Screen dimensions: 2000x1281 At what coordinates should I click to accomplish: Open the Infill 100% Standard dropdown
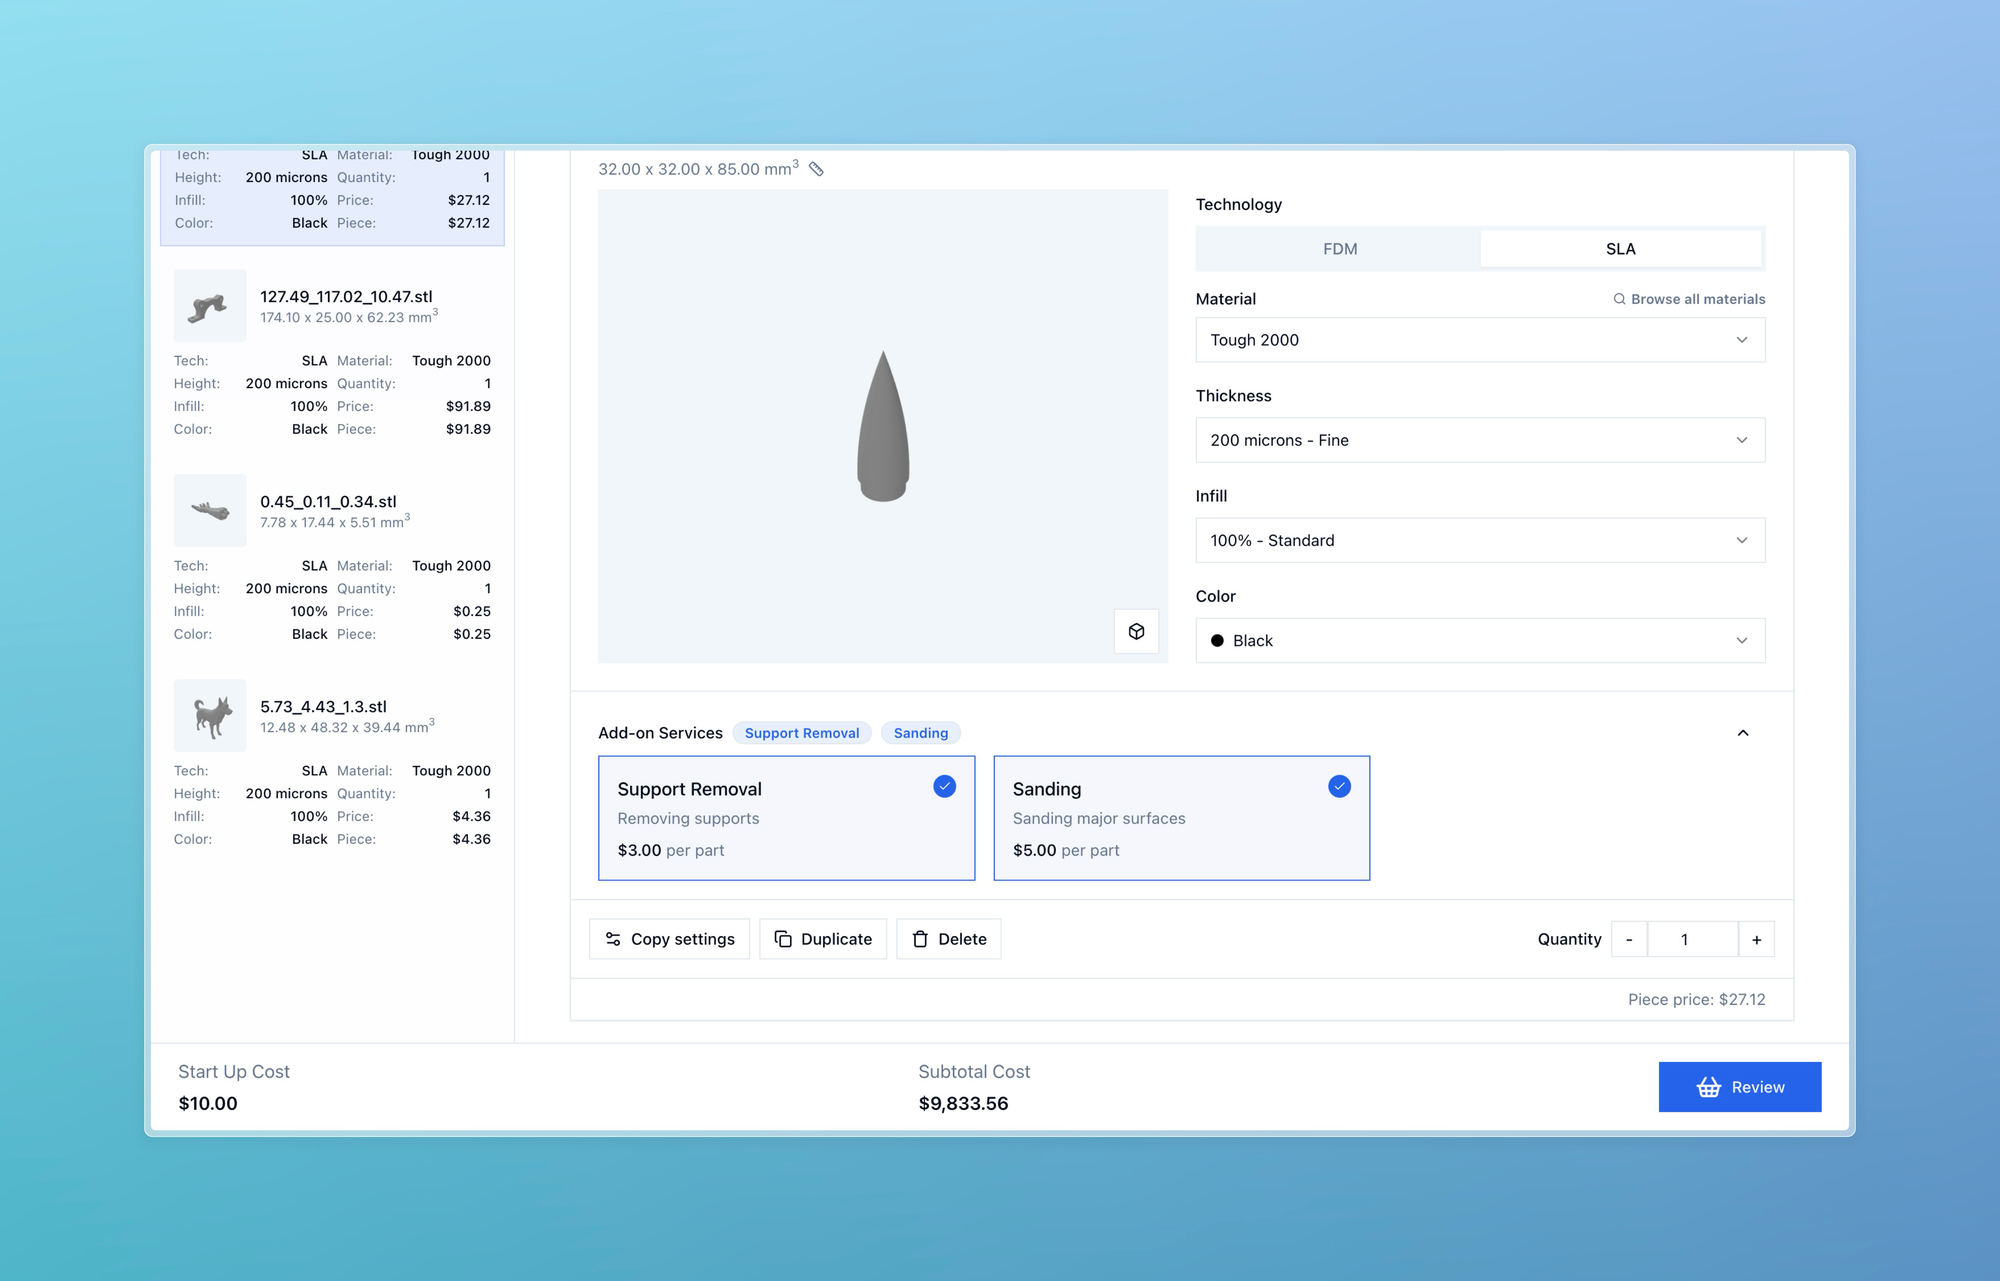[x=1480, y=540]
